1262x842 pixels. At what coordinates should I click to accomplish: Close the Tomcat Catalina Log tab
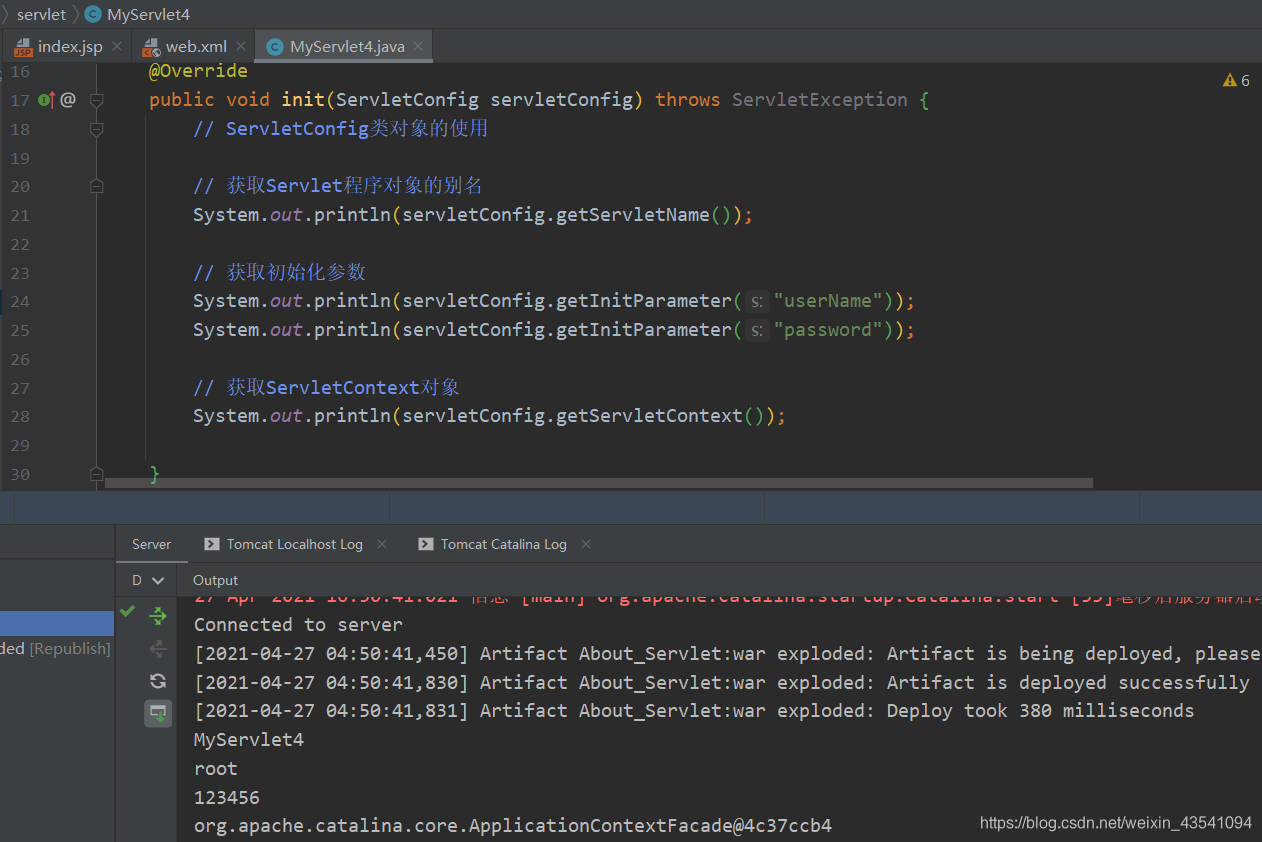[x=586, y=544]
